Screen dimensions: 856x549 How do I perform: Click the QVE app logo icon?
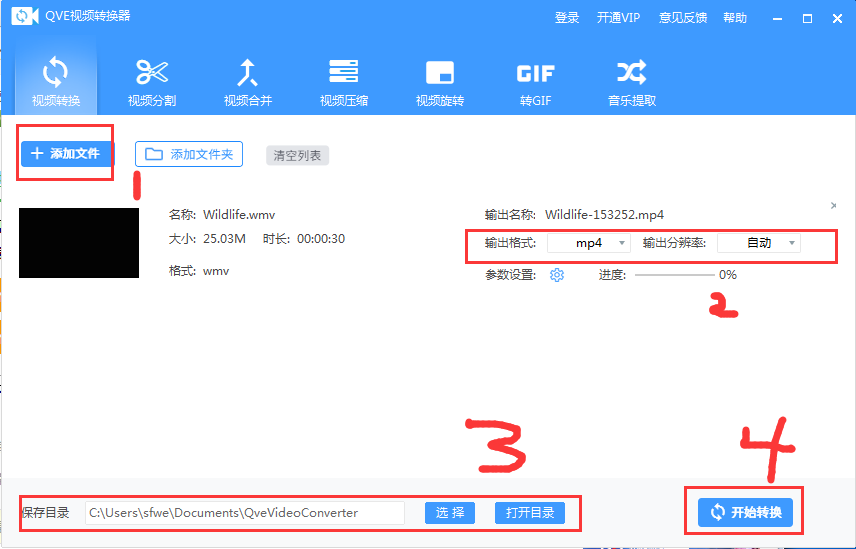25,16
